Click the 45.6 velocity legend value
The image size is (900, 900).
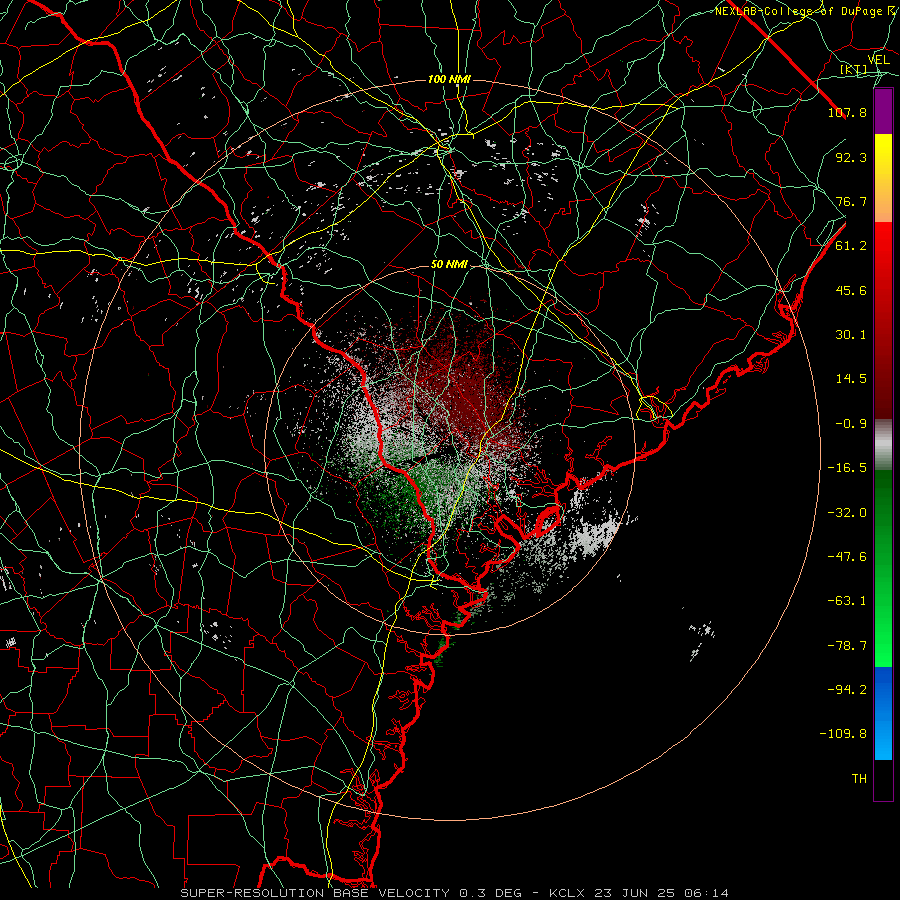click(851, 290)
